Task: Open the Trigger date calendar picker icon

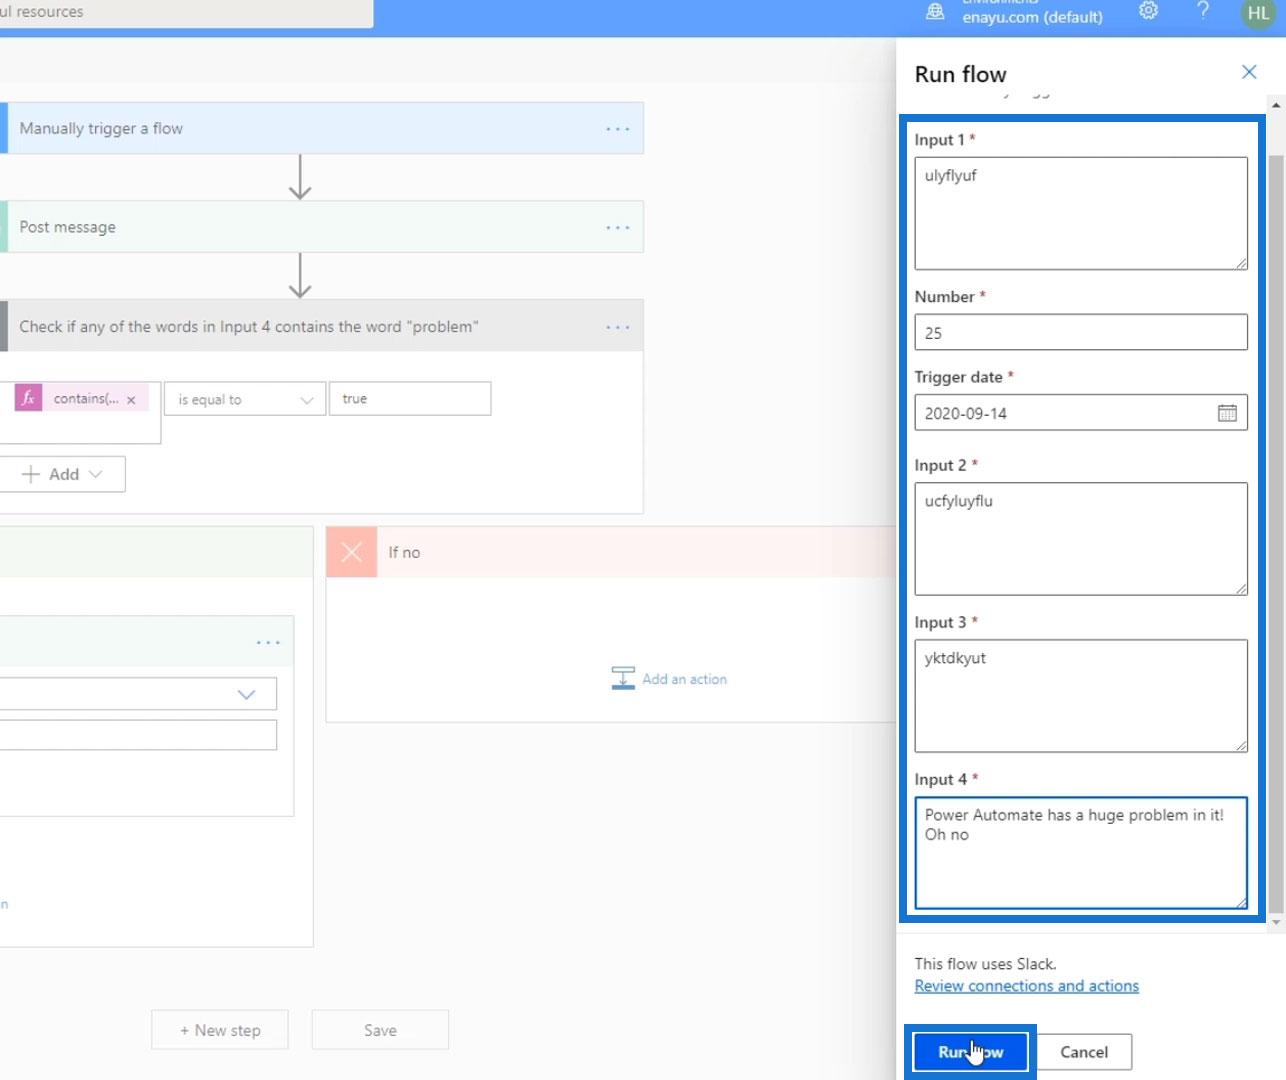Action: pyautogui.click(x=1227, y=413)
